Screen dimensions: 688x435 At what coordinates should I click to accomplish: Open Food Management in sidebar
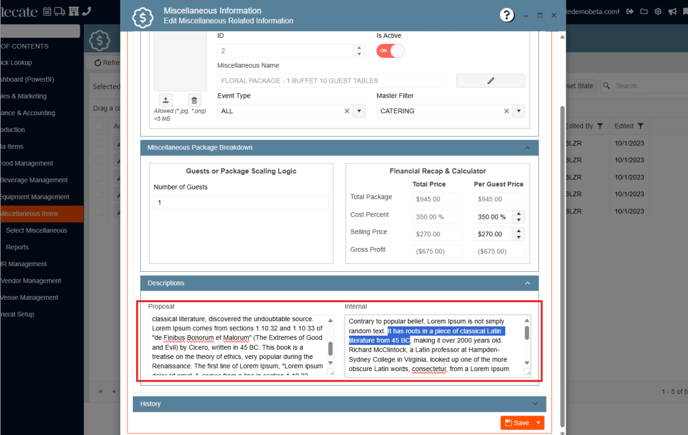click(42, 163)
